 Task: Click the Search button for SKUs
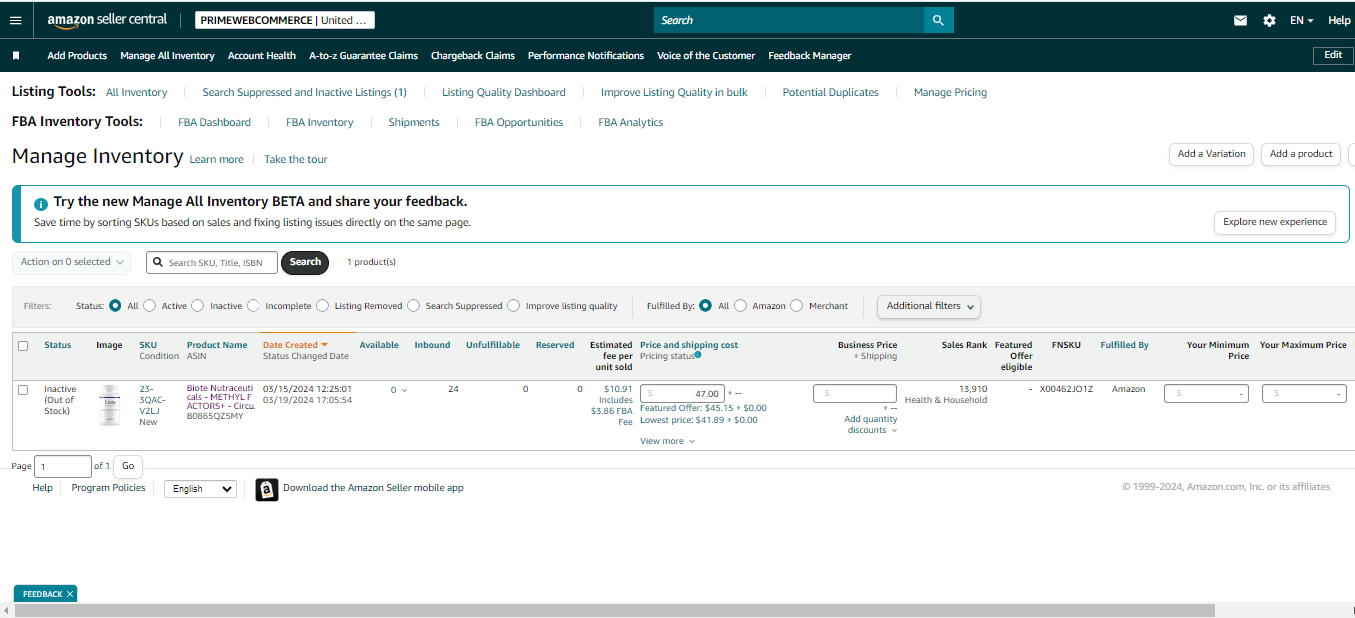click(x=305, y=262)
